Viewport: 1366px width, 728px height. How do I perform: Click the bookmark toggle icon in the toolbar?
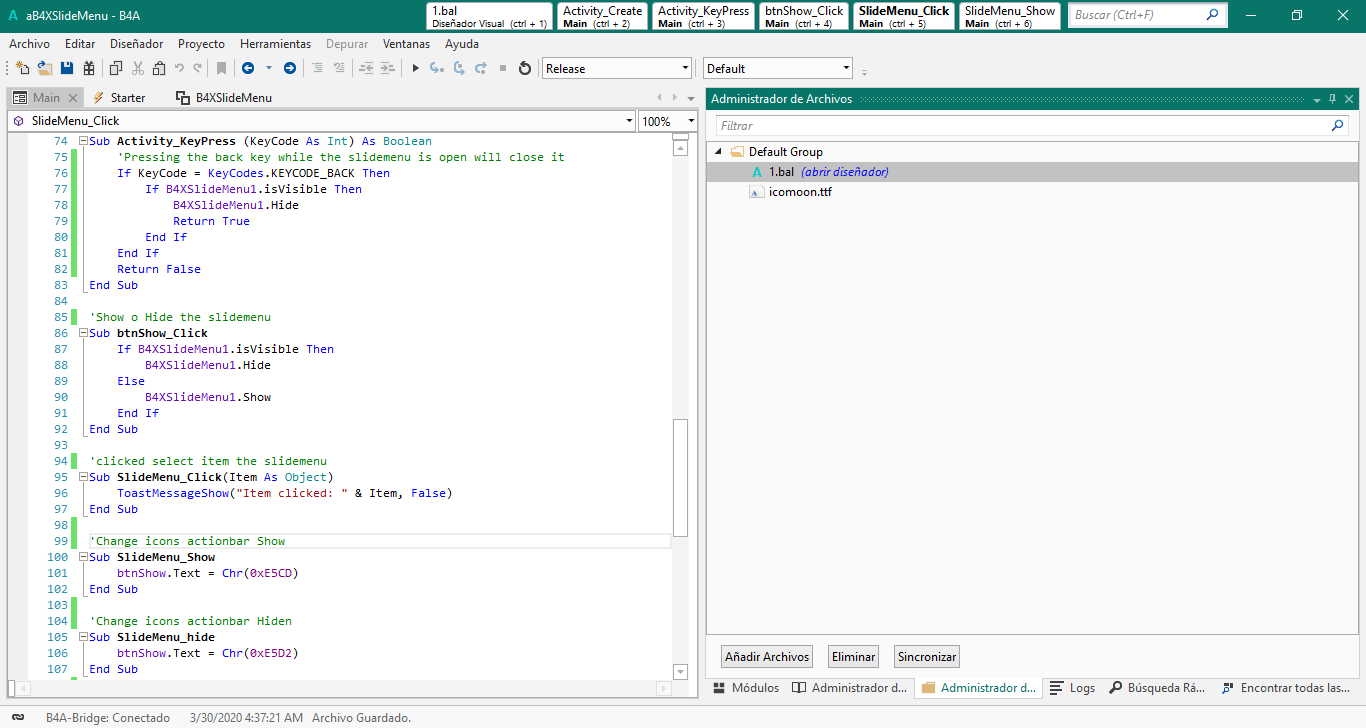click(x=221, y=68)
